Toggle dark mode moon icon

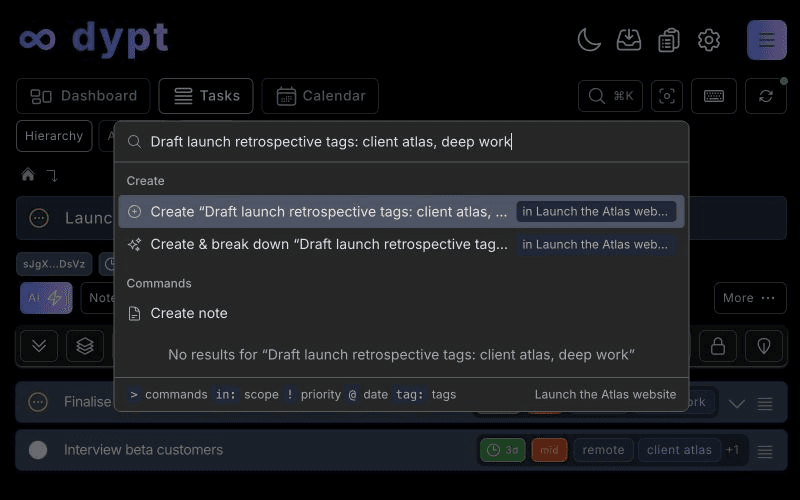coord(589,40)
